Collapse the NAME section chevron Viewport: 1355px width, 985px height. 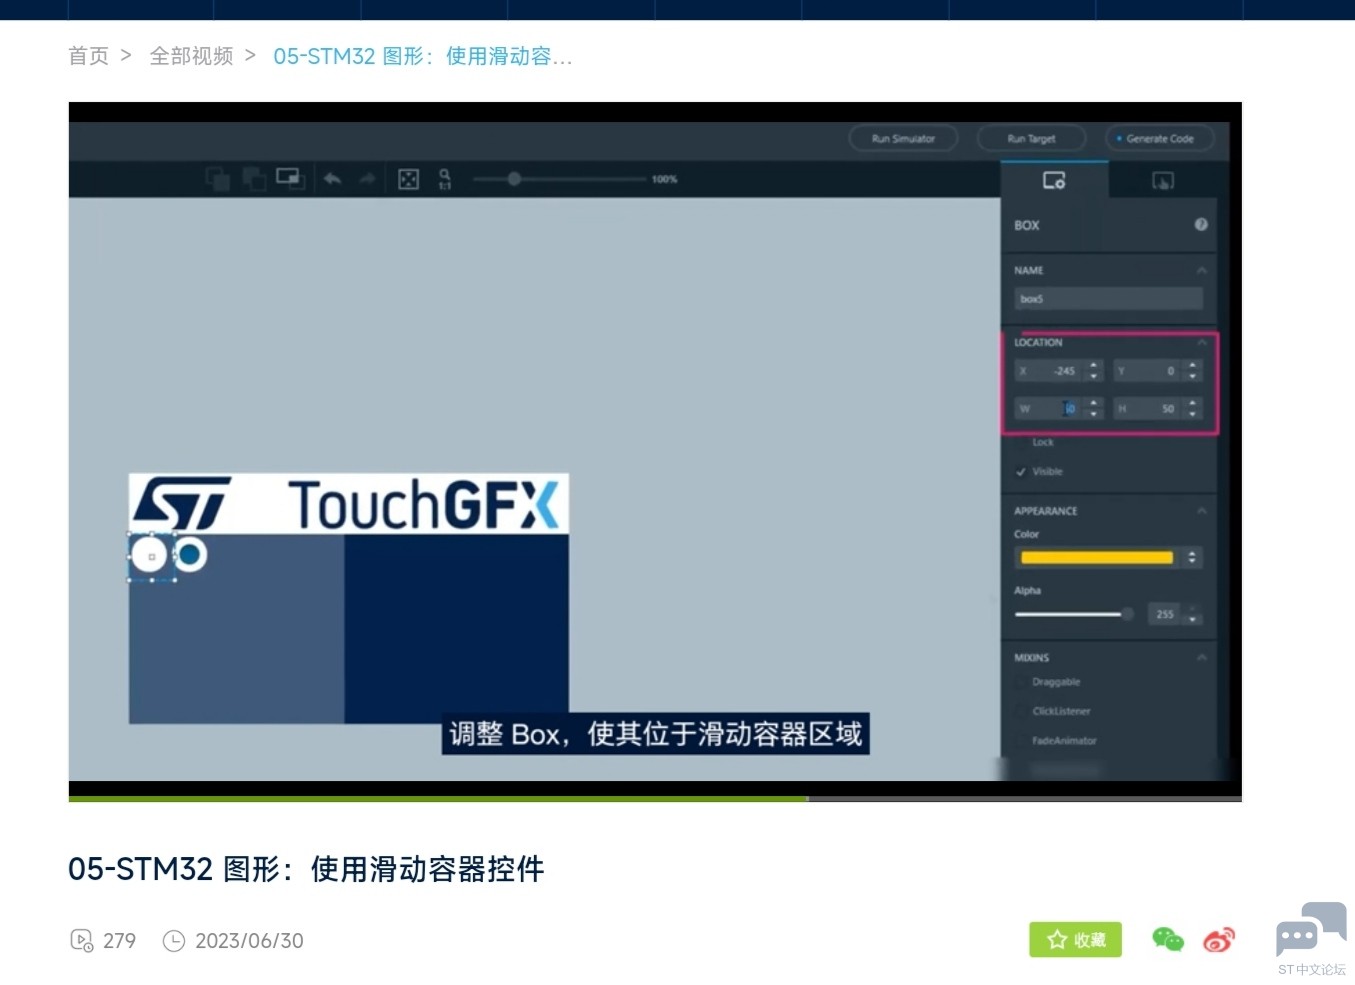pos(1201,271)
